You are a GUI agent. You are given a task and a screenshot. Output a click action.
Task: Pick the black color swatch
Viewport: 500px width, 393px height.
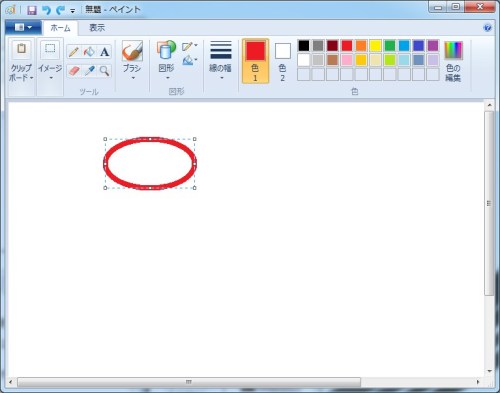pyautogui.click(x=304, y=46)
